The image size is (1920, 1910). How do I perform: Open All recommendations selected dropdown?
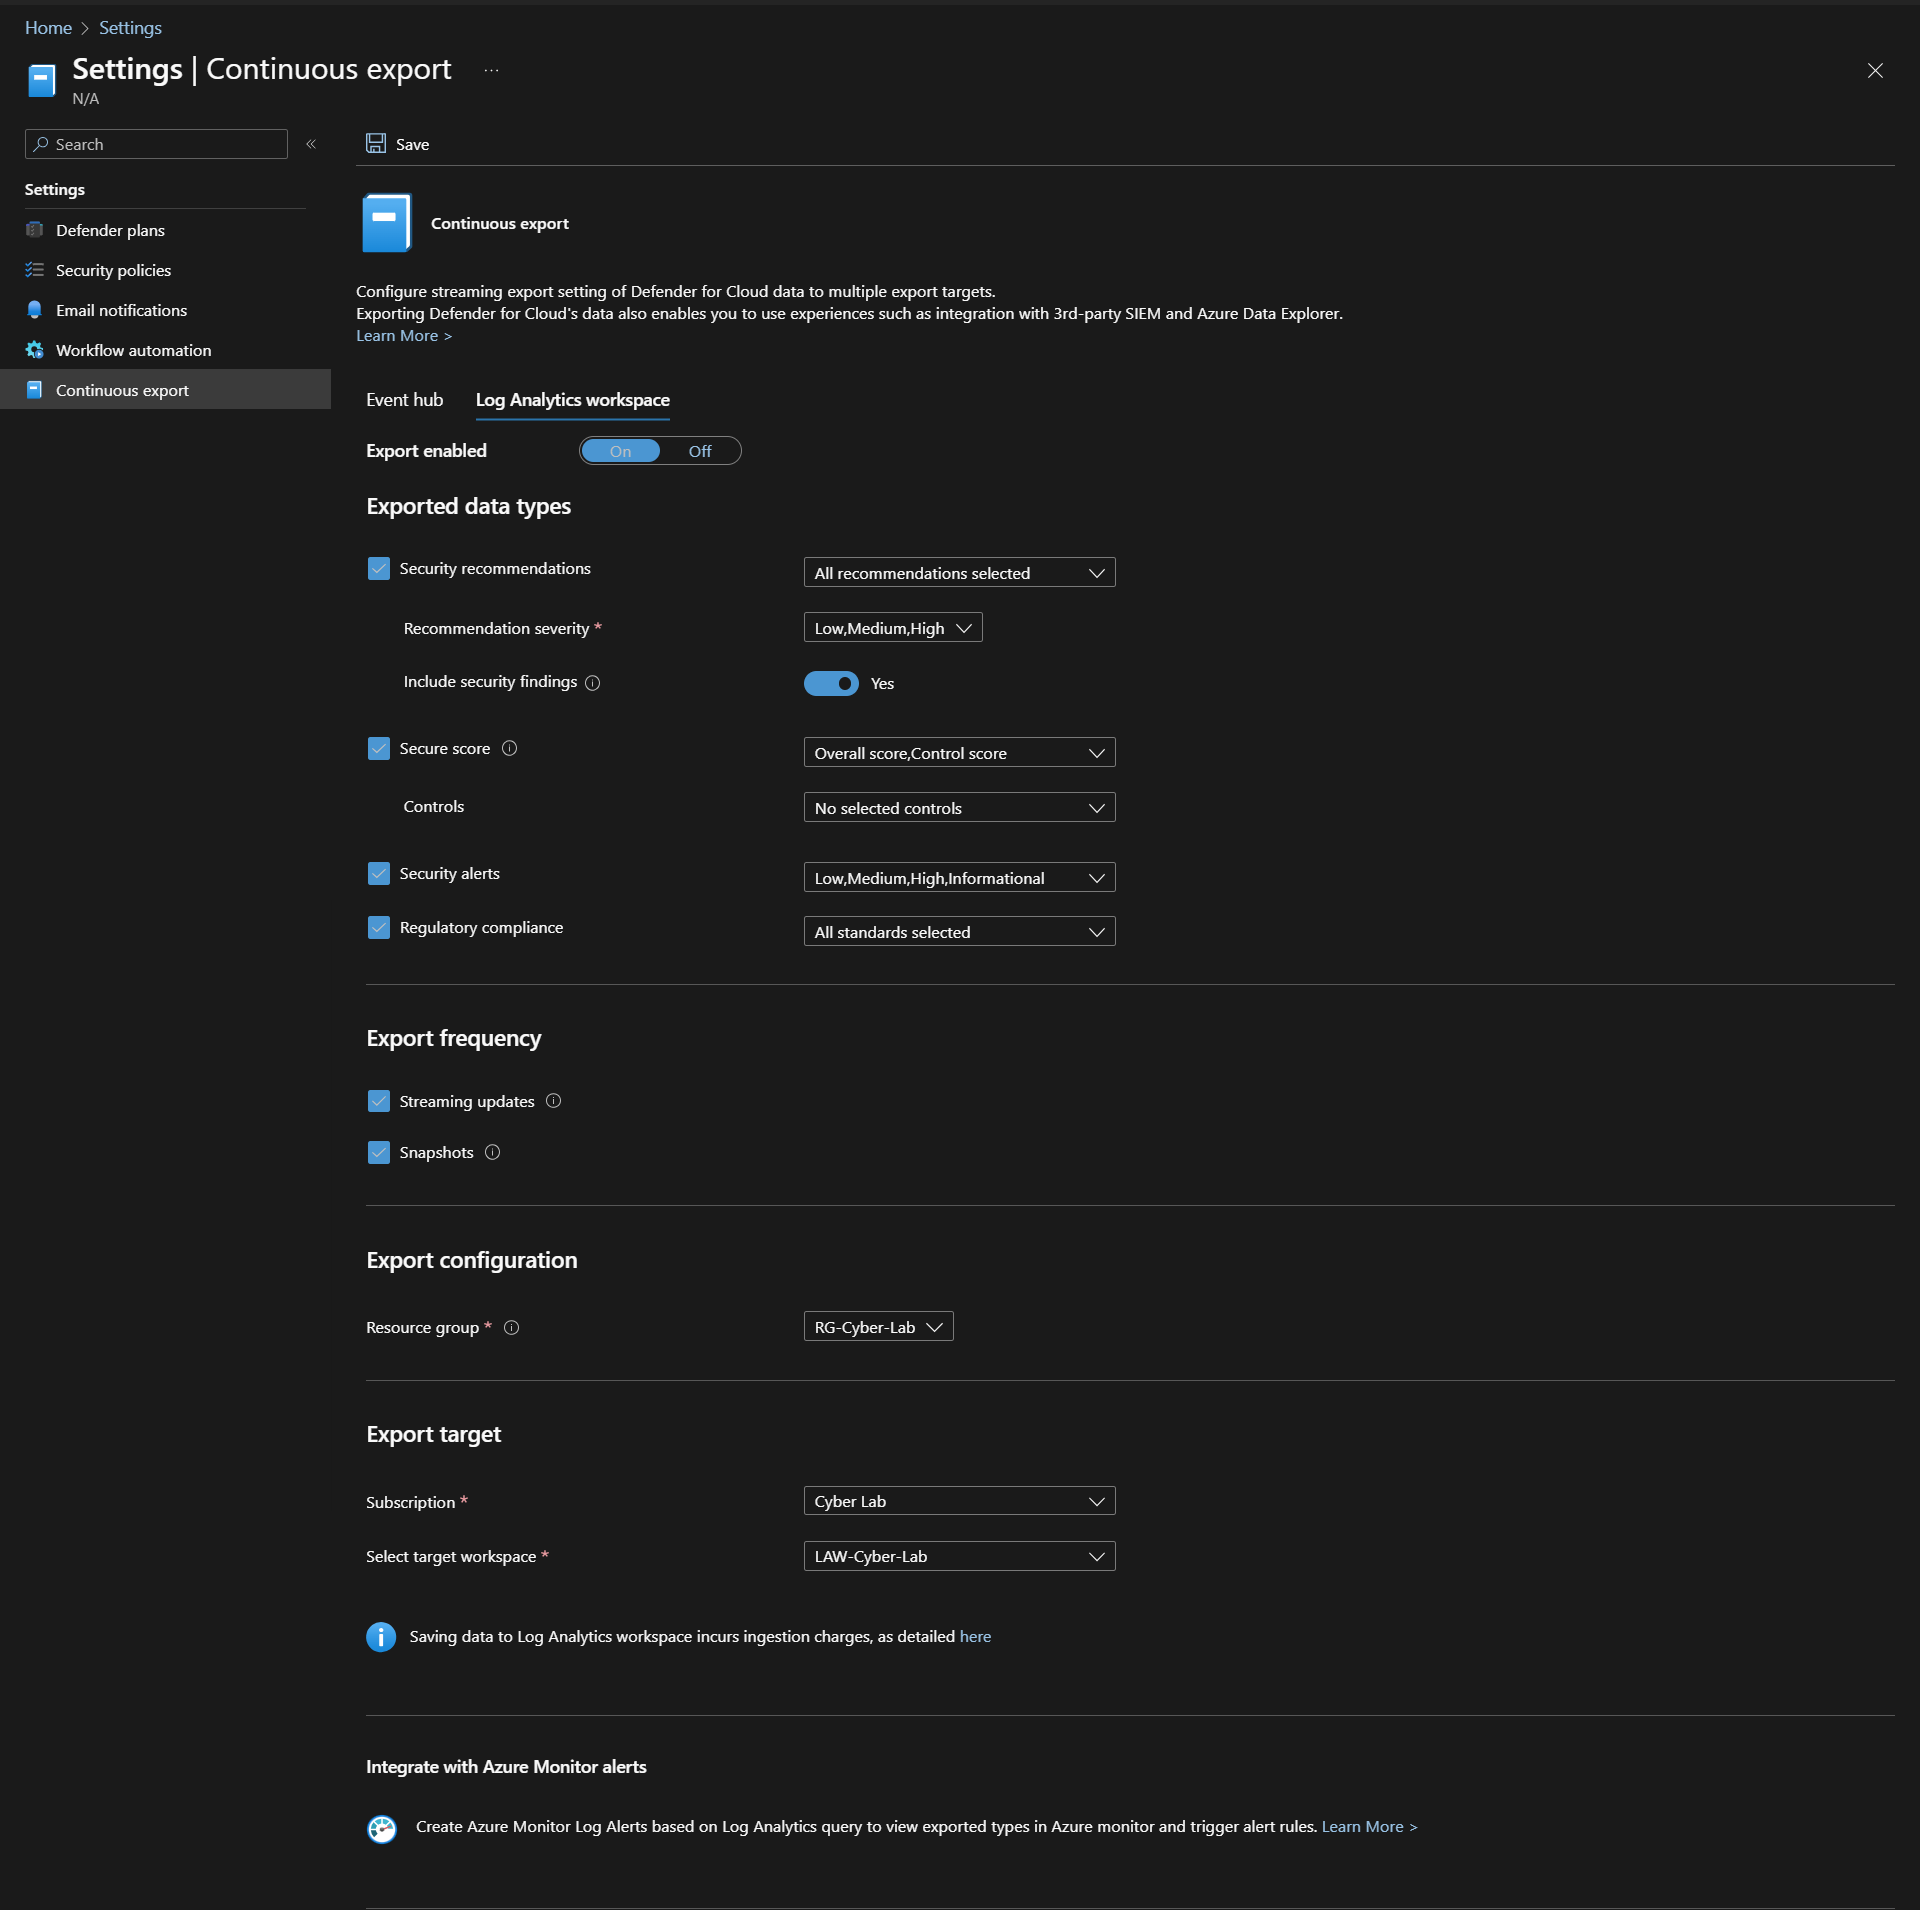(x=959, y=573)
